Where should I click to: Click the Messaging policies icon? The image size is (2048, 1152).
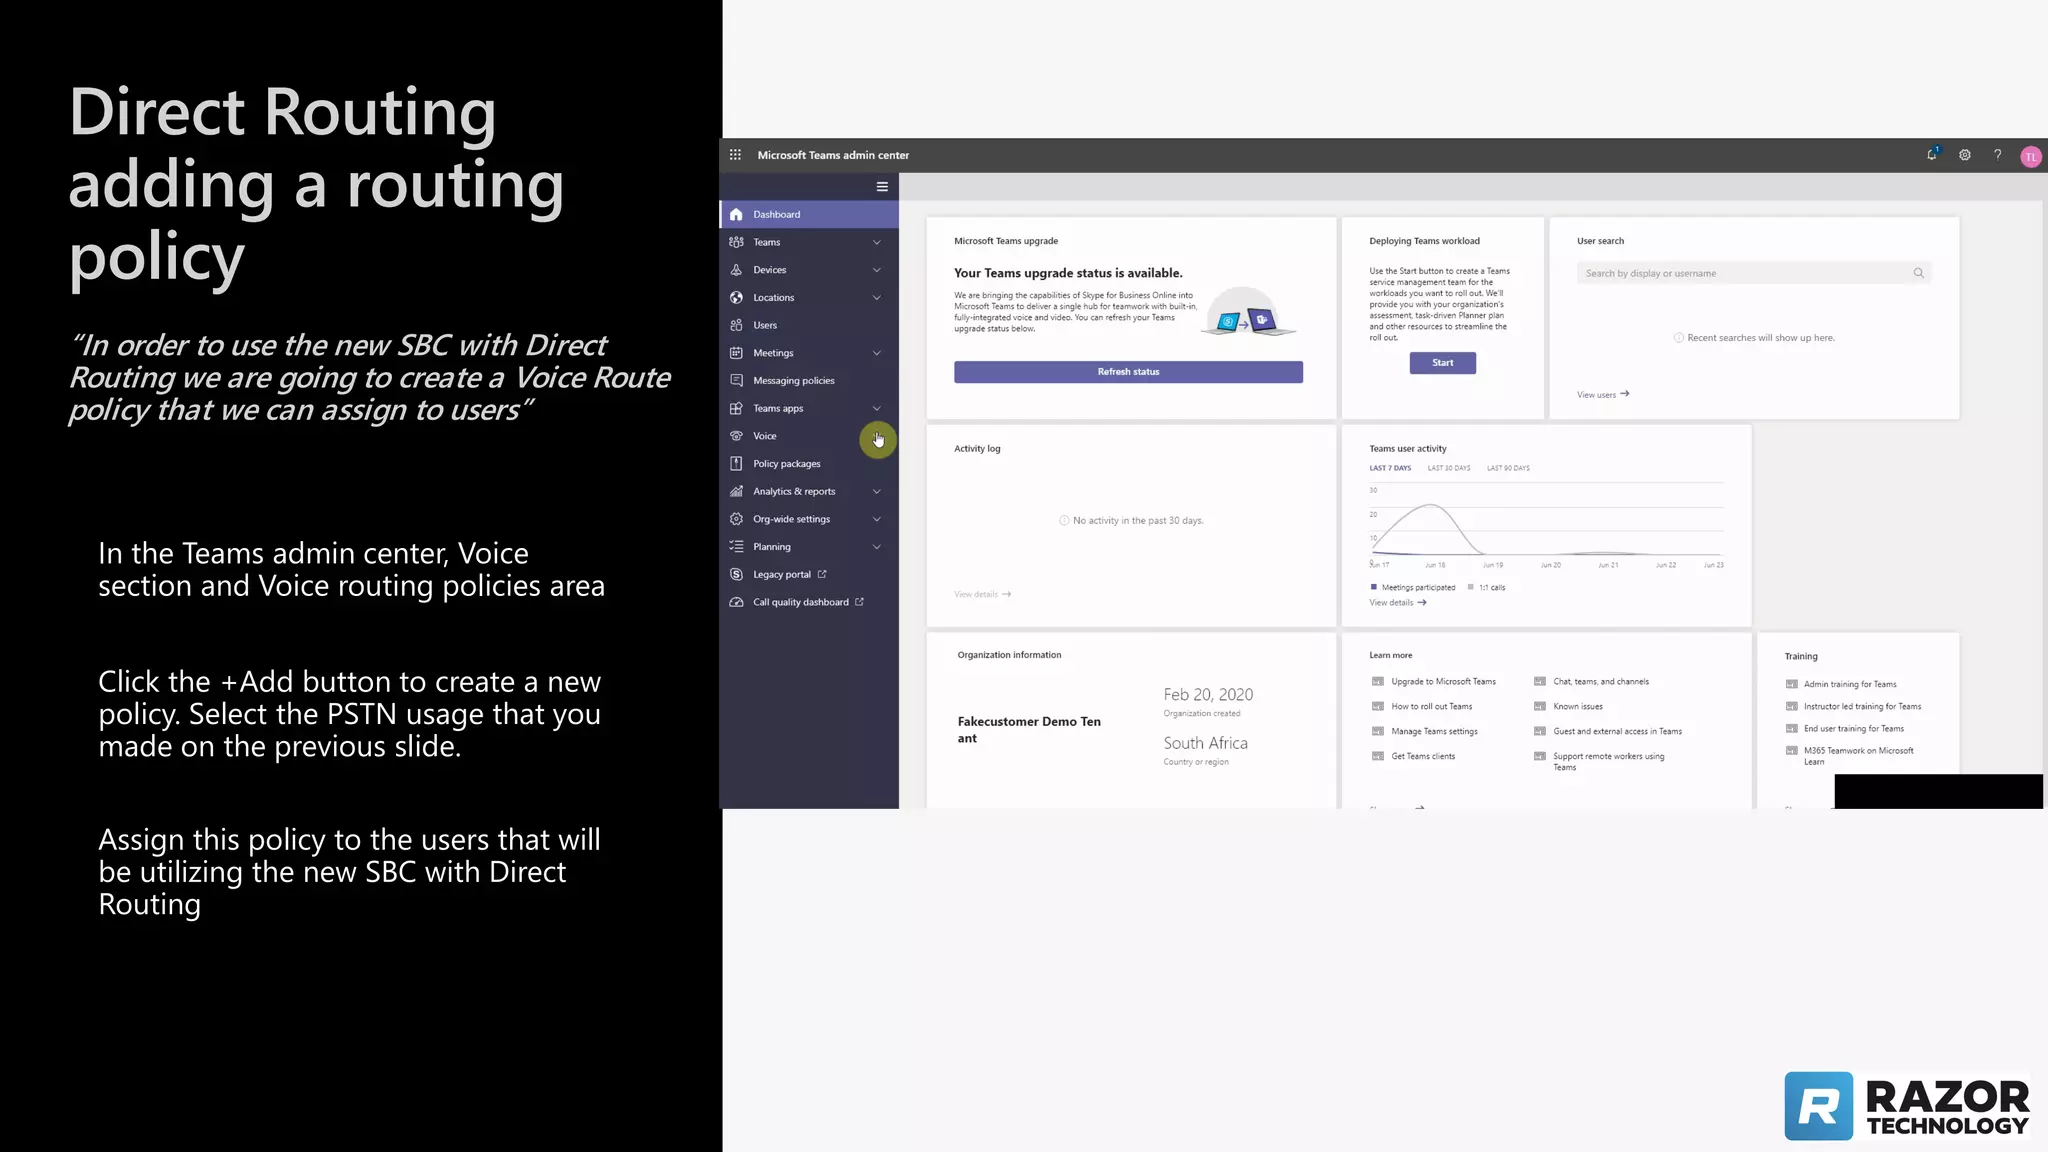pyautogui.click(x=737, y=381)
